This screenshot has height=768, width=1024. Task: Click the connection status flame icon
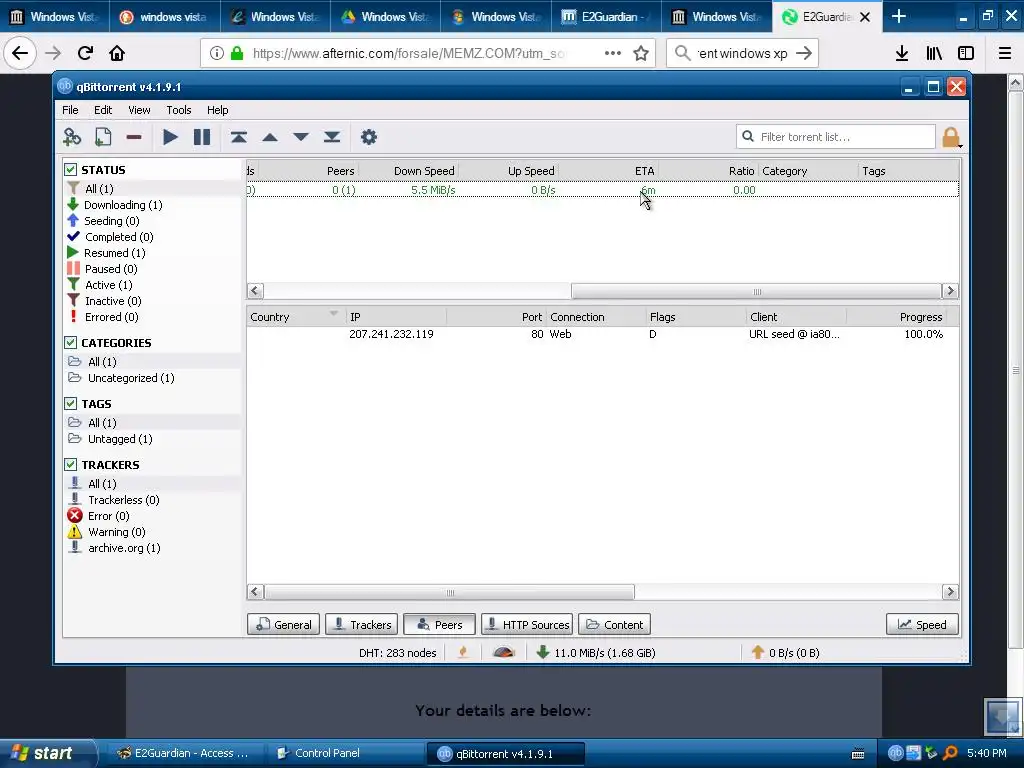[463, 652]
